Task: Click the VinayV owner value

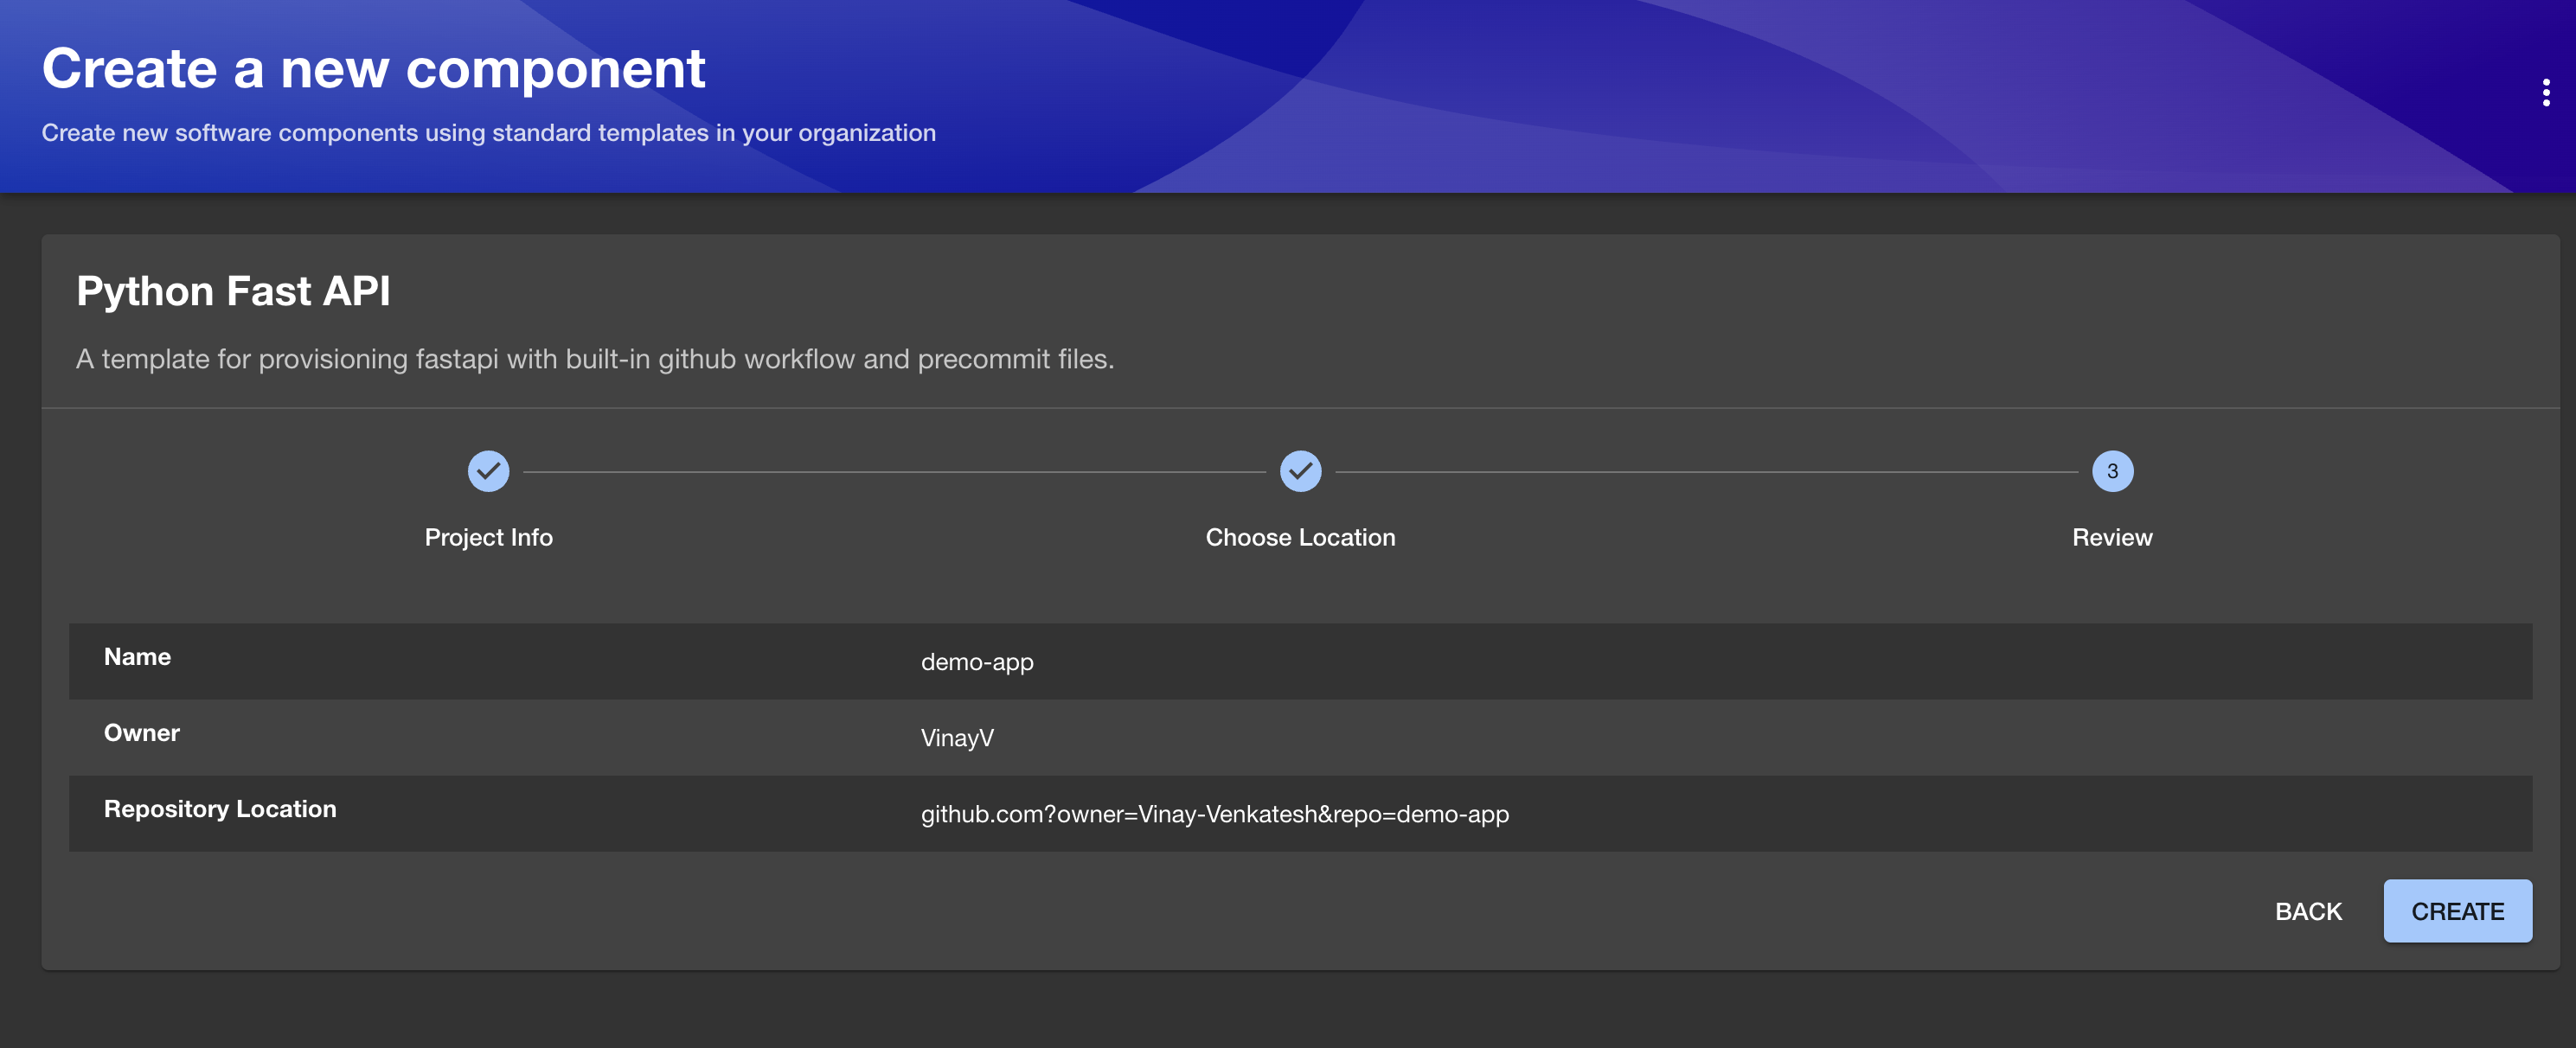Action: [957, 738]
